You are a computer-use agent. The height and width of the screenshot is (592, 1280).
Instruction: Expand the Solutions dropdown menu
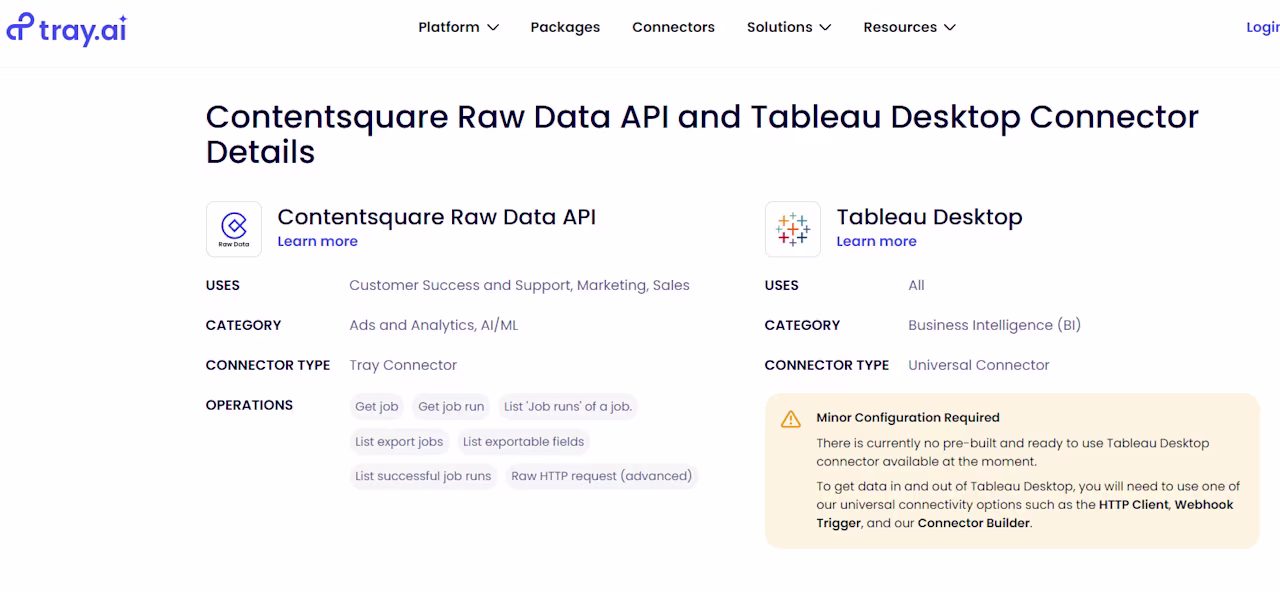point(789,27)
